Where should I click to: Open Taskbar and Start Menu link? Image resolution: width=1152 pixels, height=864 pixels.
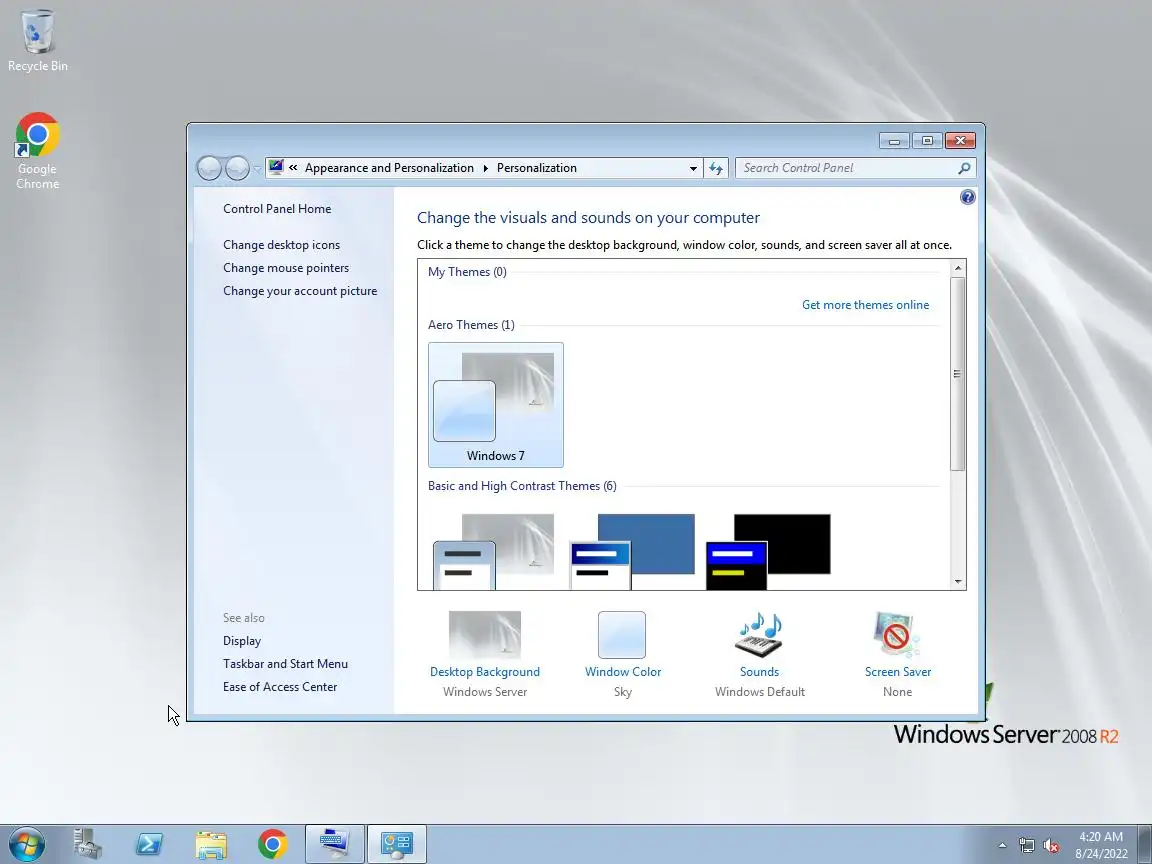[x=285, y=663]
